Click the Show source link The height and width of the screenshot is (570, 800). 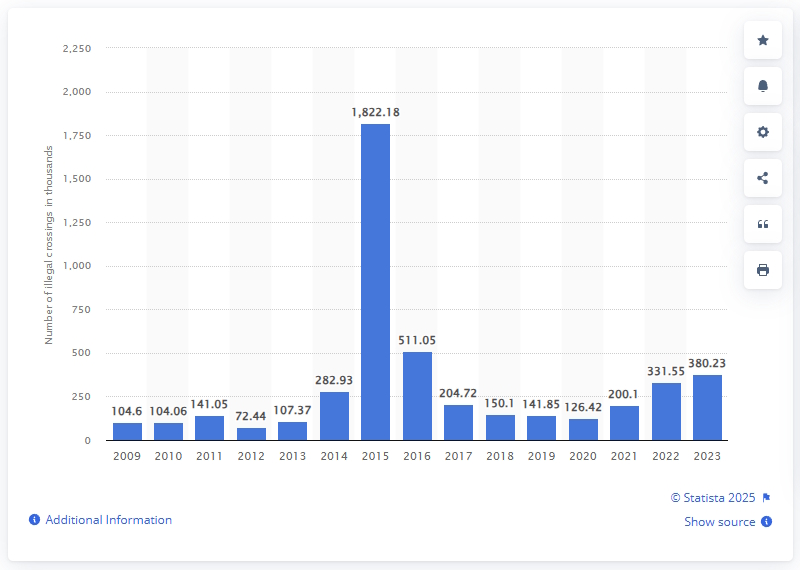720,522
